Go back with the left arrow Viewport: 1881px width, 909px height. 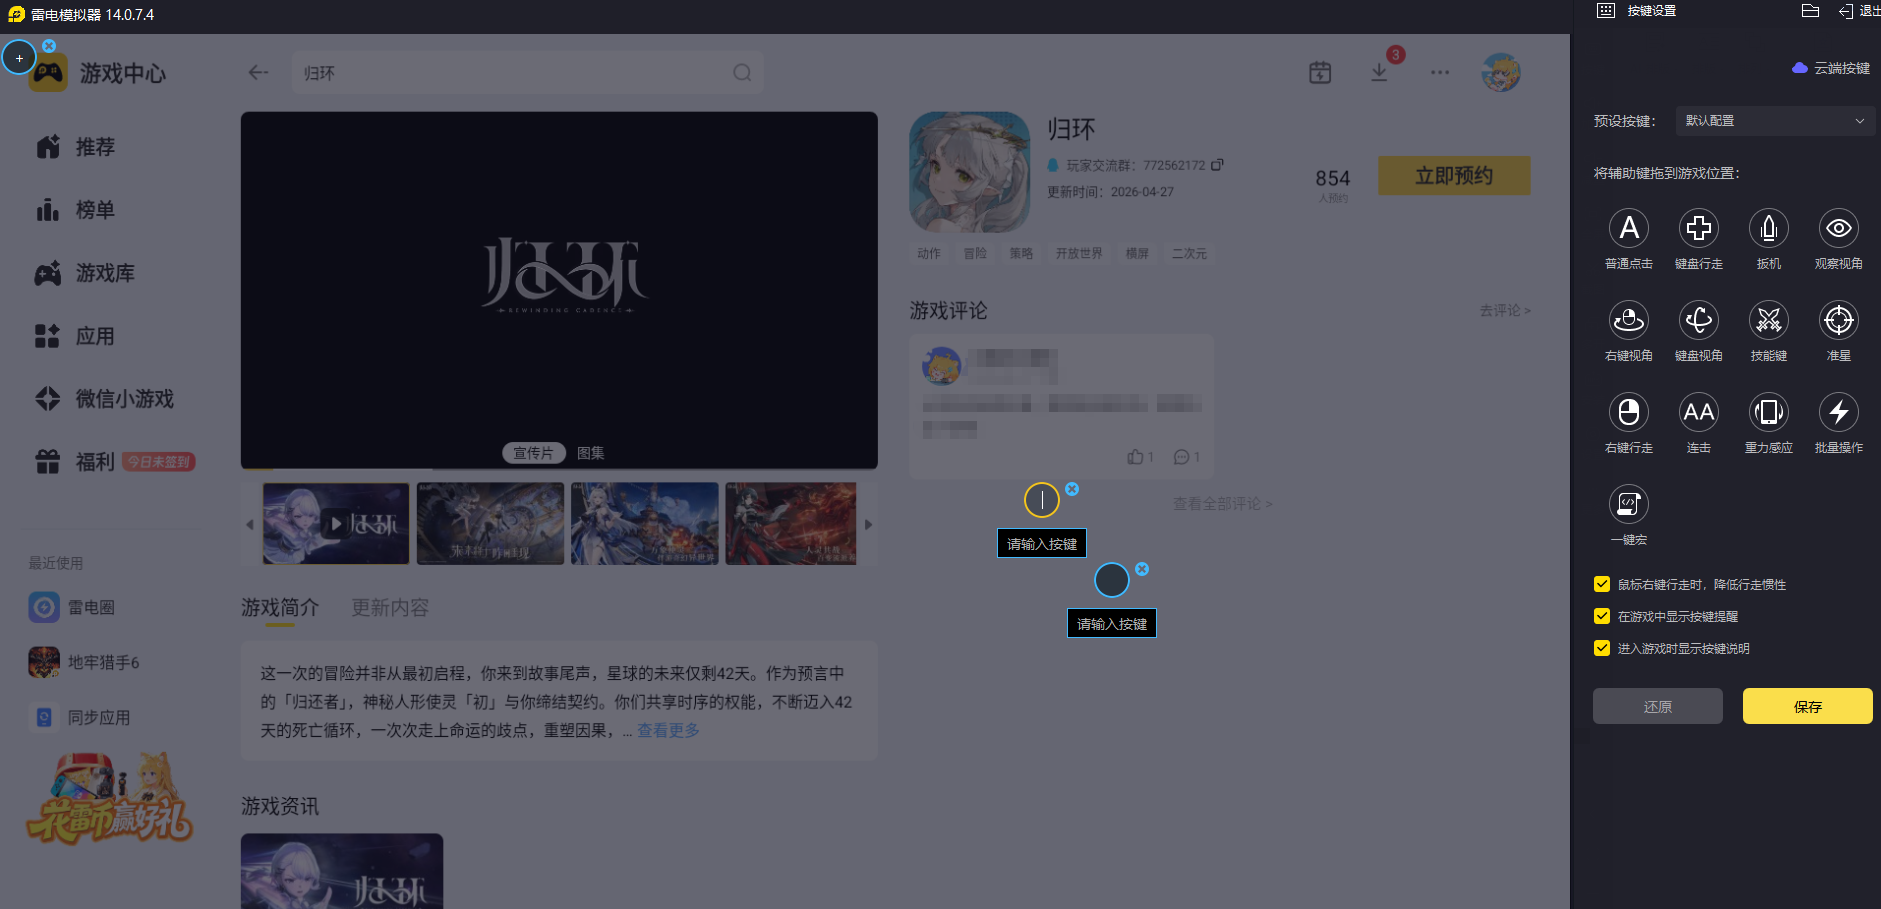(x=258, y=72)
